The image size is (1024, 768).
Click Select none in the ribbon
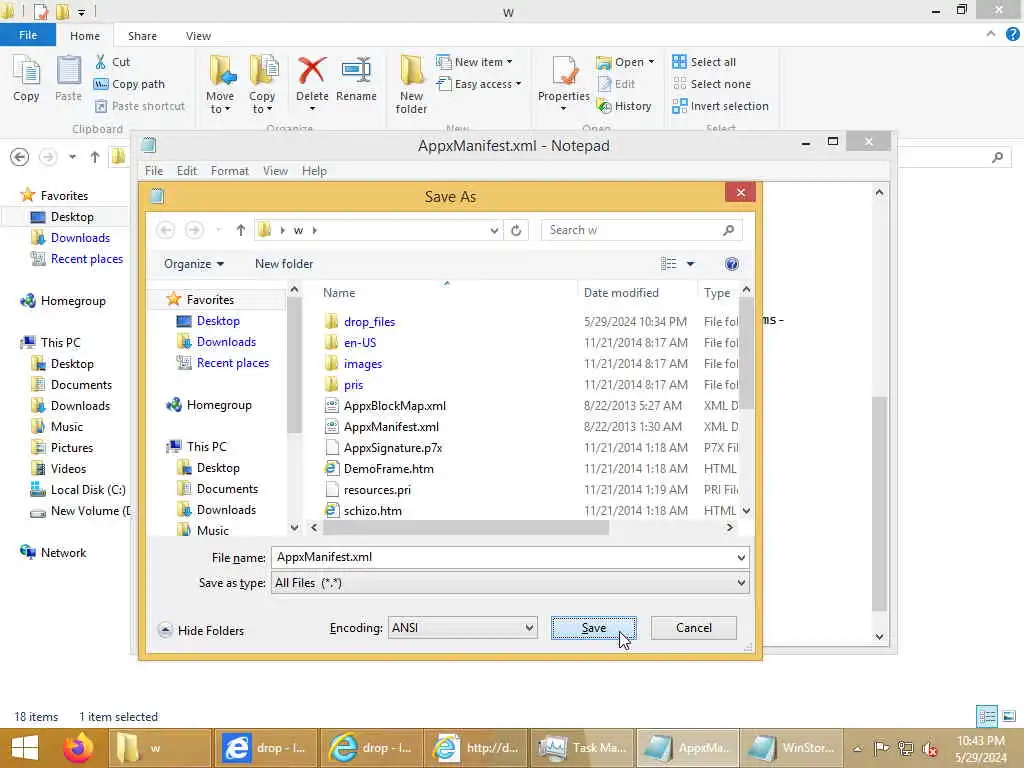point(712,84)
